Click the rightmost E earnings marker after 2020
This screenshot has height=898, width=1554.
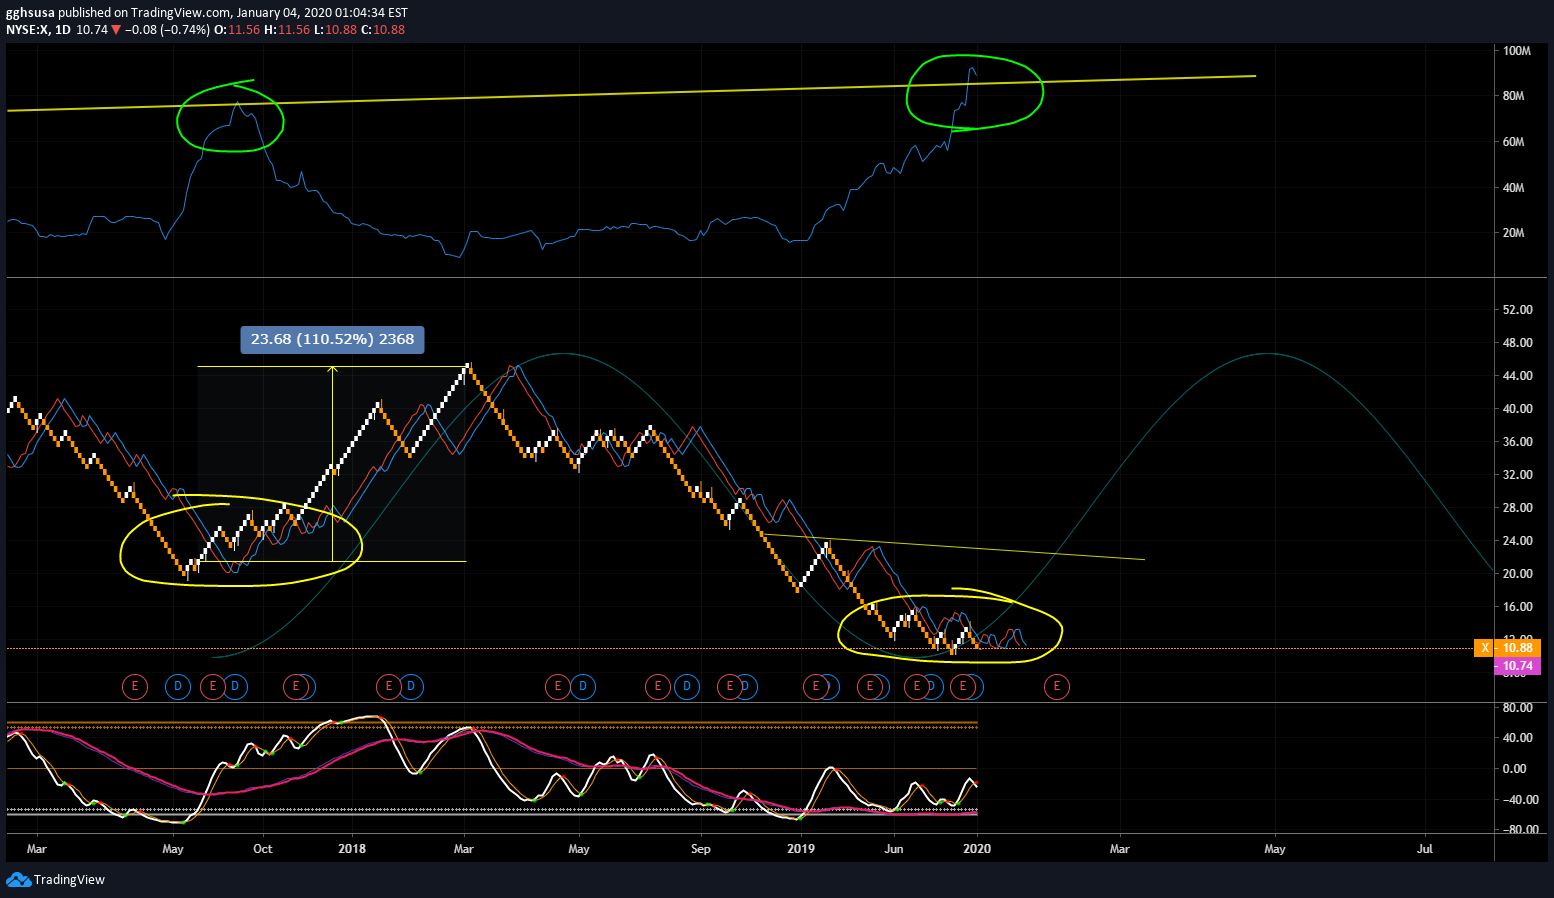click(x=1056, y=686)
